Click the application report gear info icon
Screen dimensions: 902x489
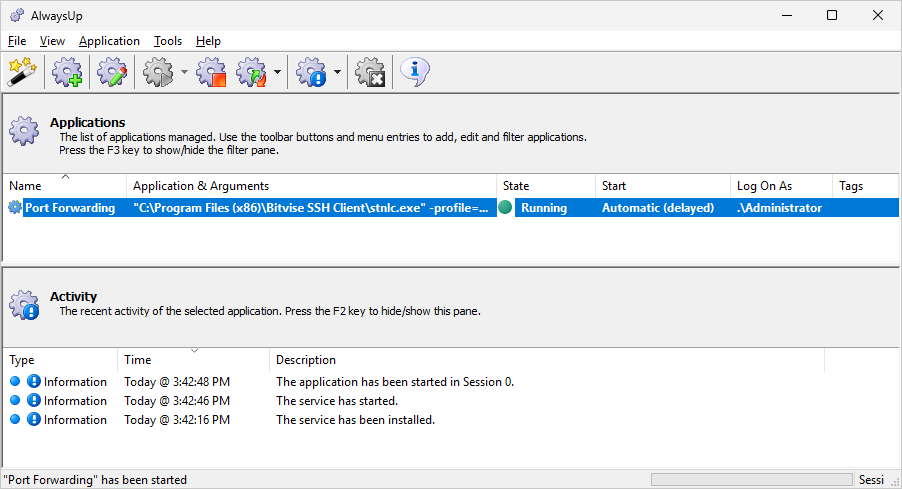[311, 72]
